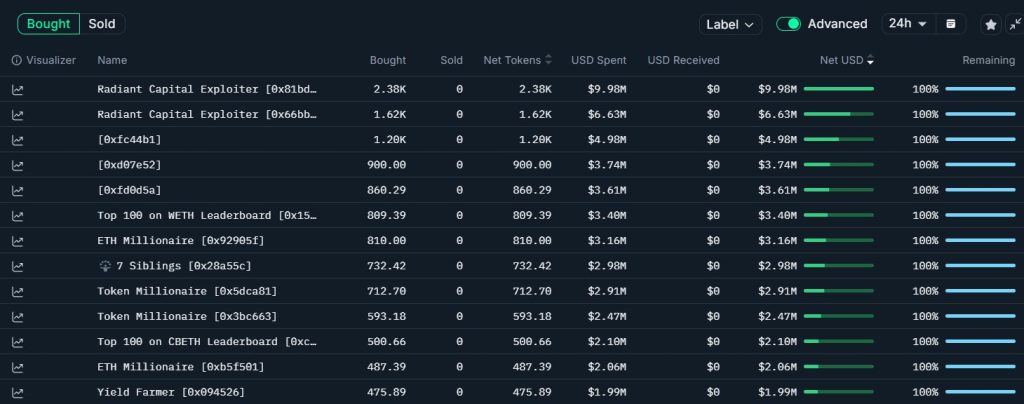Click the Remaining column header

(988, 61)
